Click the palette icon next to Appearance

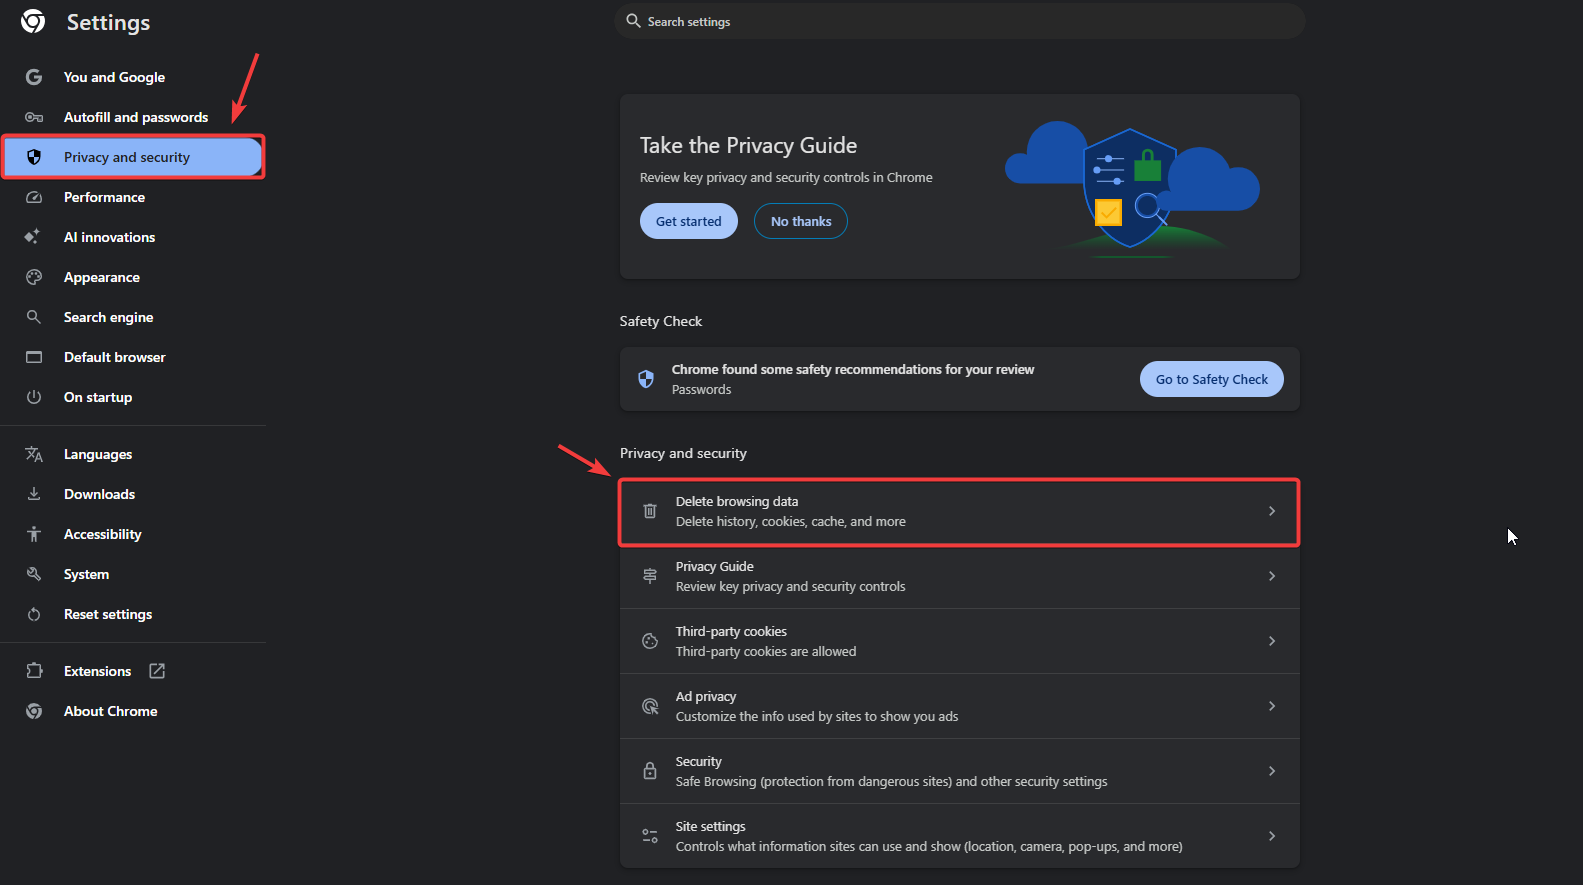[x=34, y=277]
